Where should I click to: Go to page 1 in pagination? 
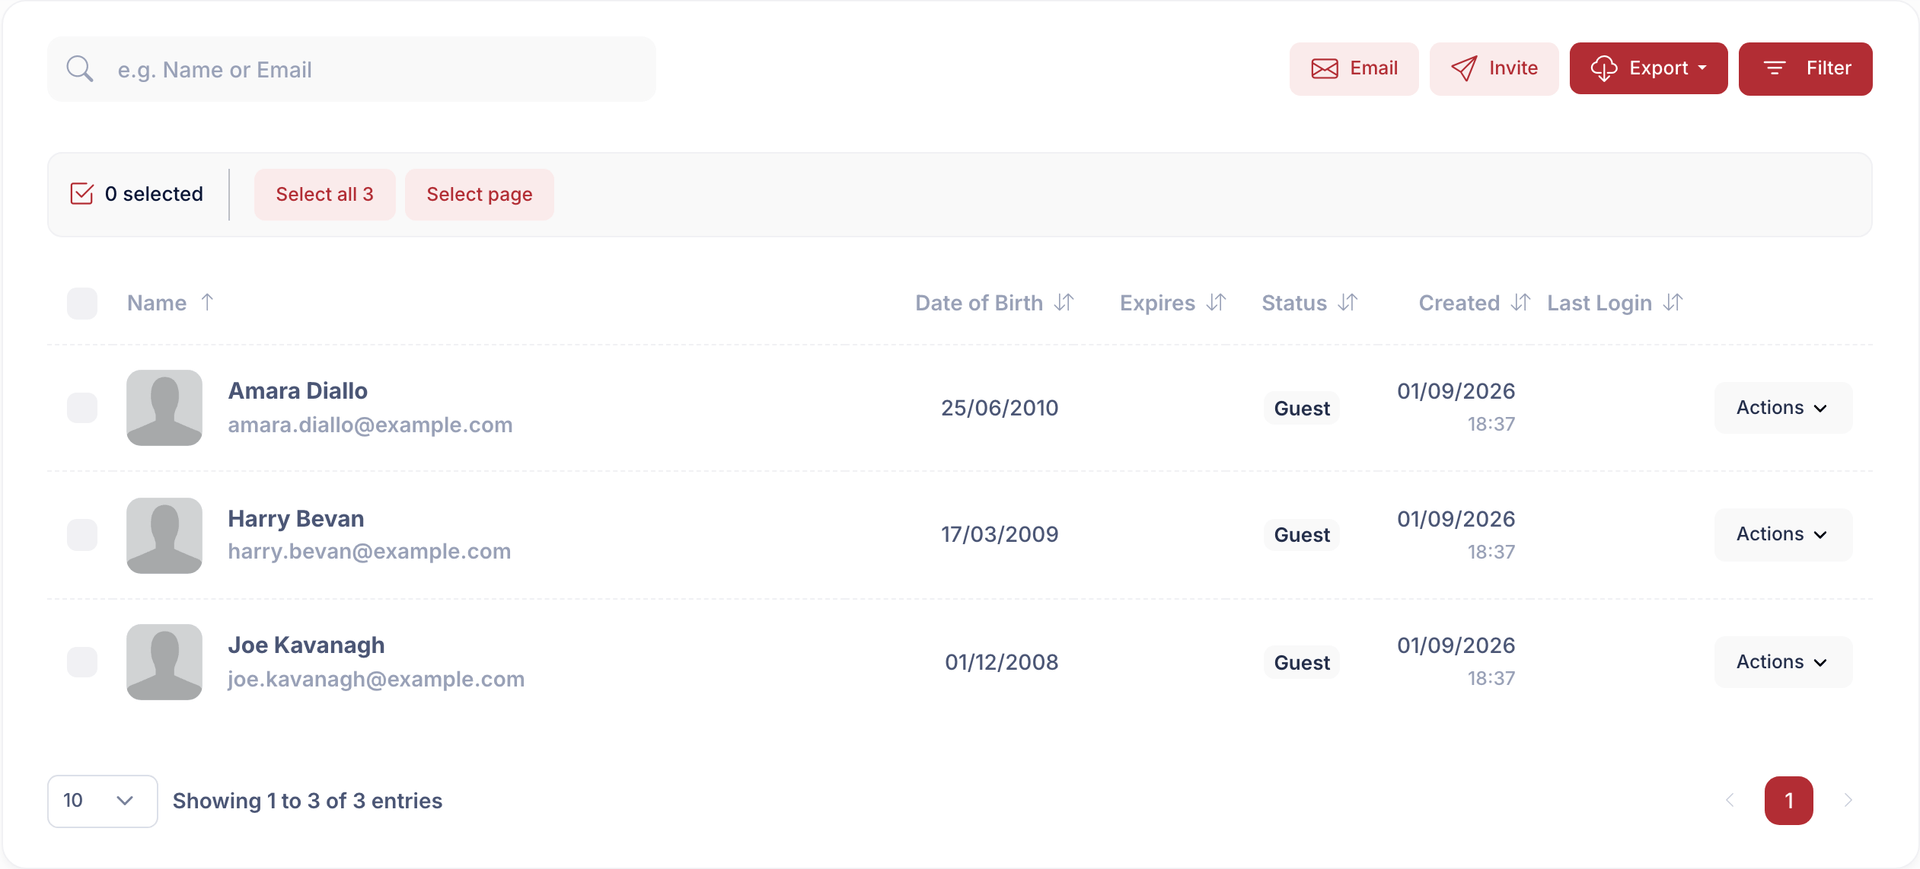[1789, 801]
